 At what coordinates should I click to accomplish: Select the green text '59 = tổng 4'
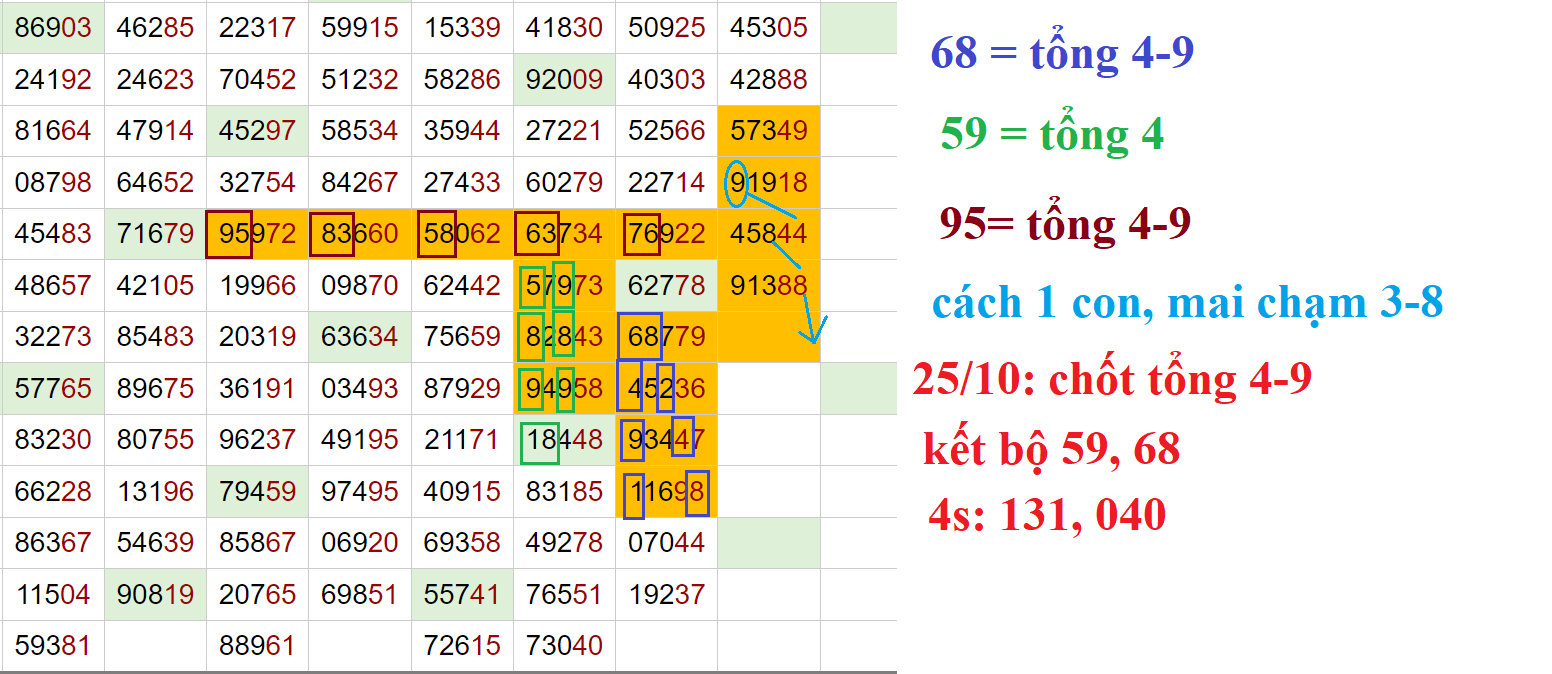coord(1051,133)
